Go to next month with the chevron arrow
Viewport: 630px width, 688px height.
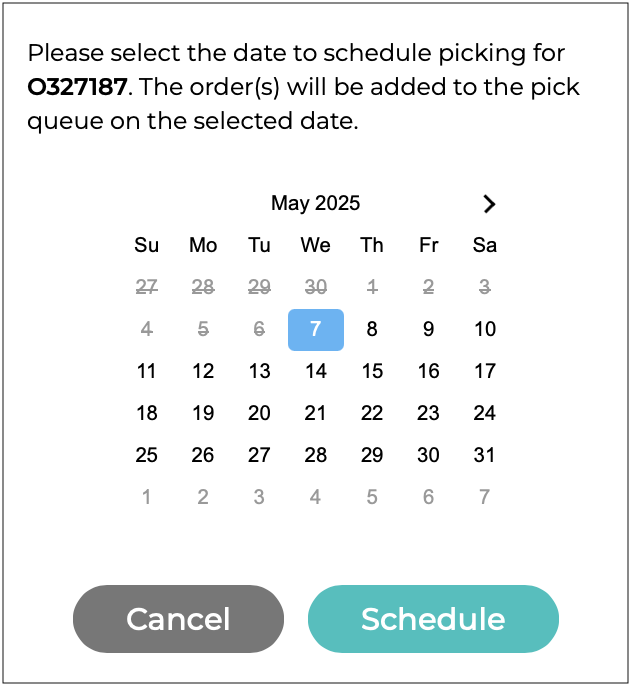489,204
